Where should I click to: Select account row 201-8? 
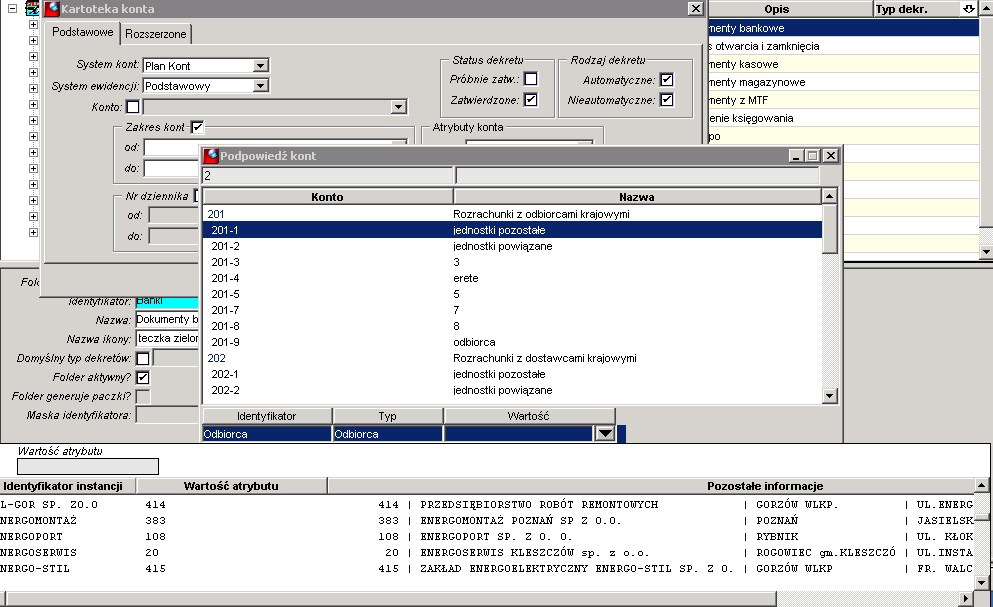click(512, 326)
